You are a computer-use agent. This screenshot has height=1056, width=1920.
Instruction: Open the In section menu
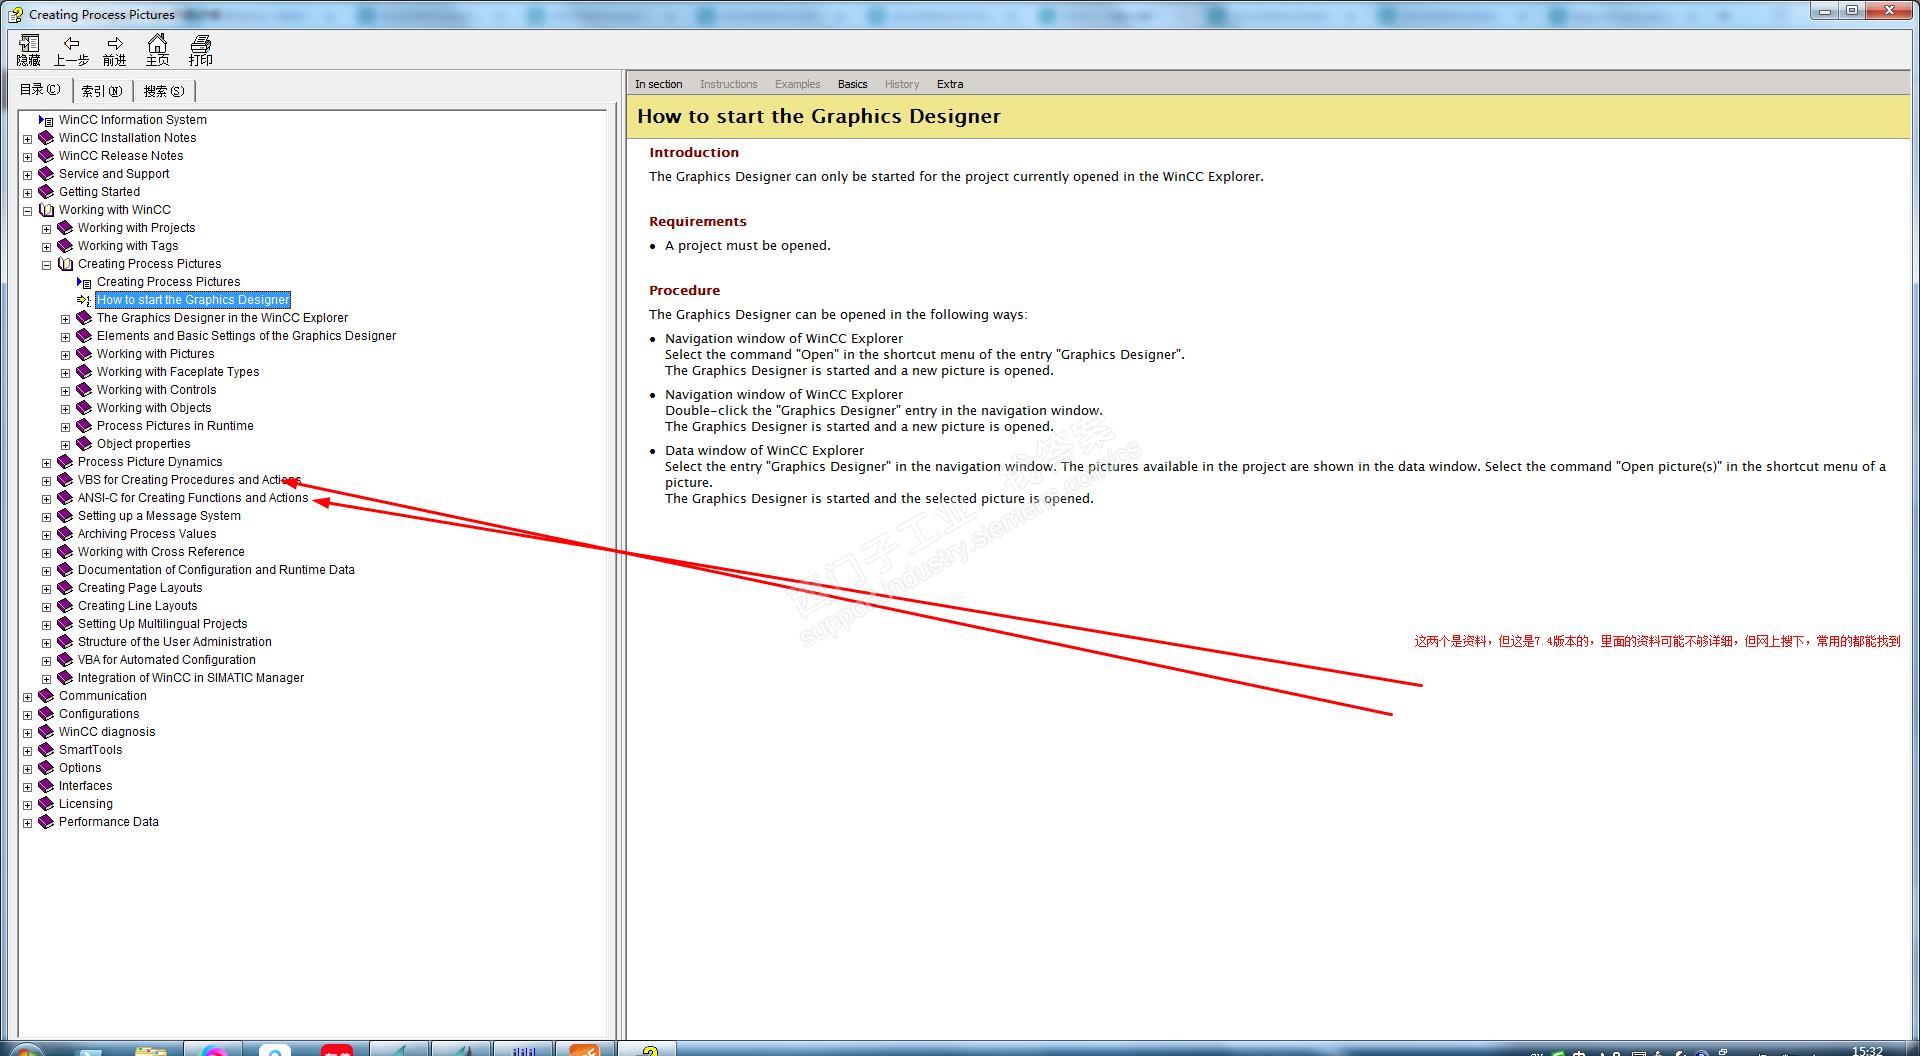click(658, 84)
